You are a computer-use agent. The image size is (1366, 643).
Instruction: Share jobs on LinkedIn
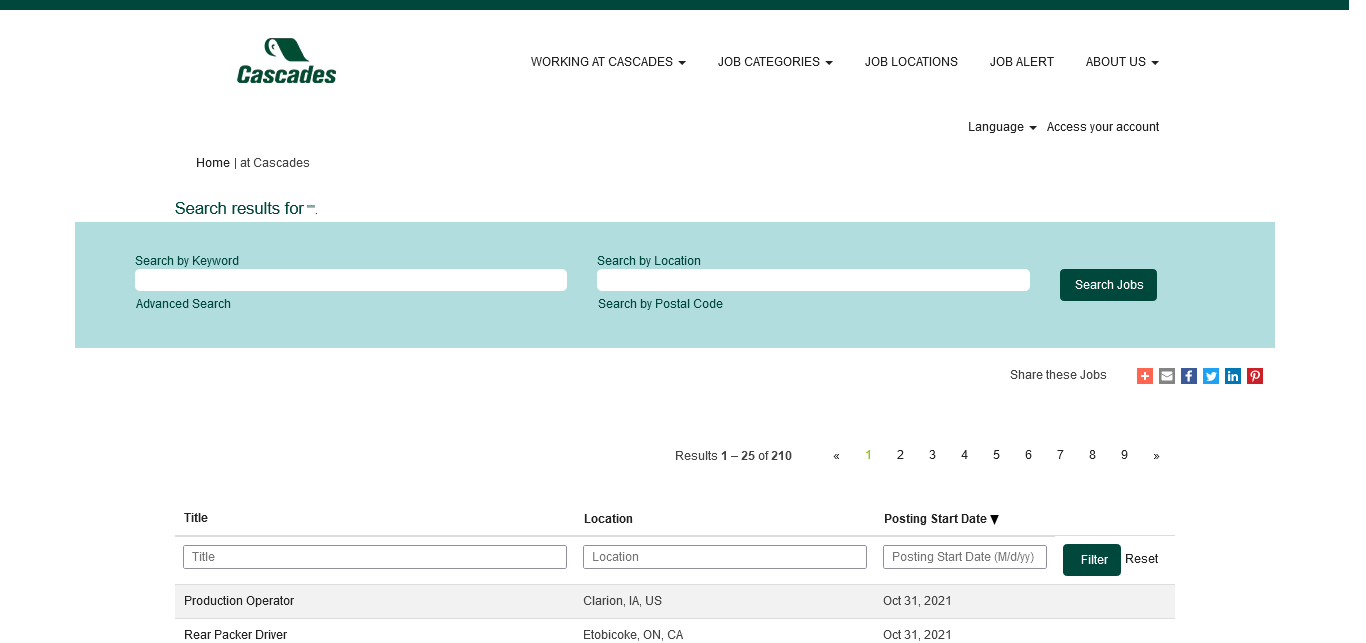click(x=1233, y=376)
